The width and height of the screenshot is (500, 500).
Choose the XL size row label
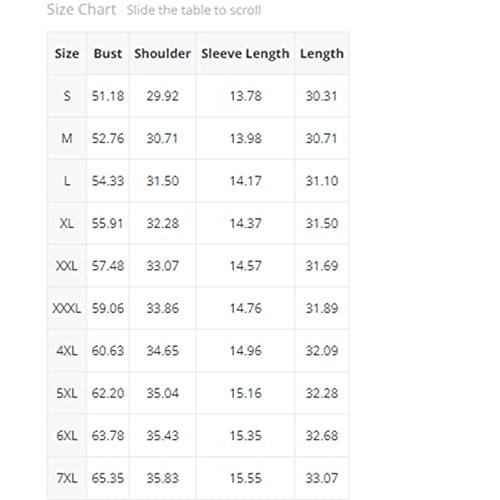(67, 223)
